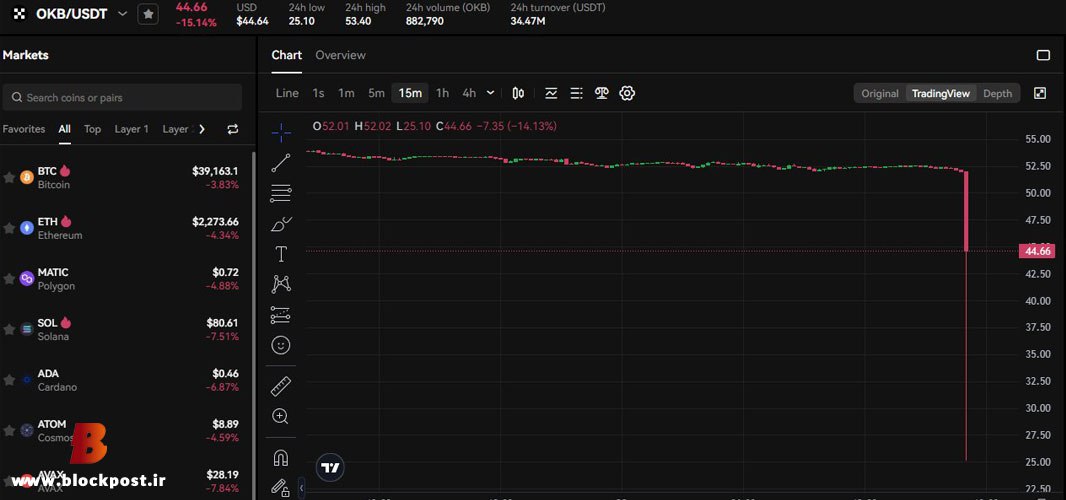Click the Search coins or pairs field
Screen dimensions: 1066x500
tap(122, 97)
